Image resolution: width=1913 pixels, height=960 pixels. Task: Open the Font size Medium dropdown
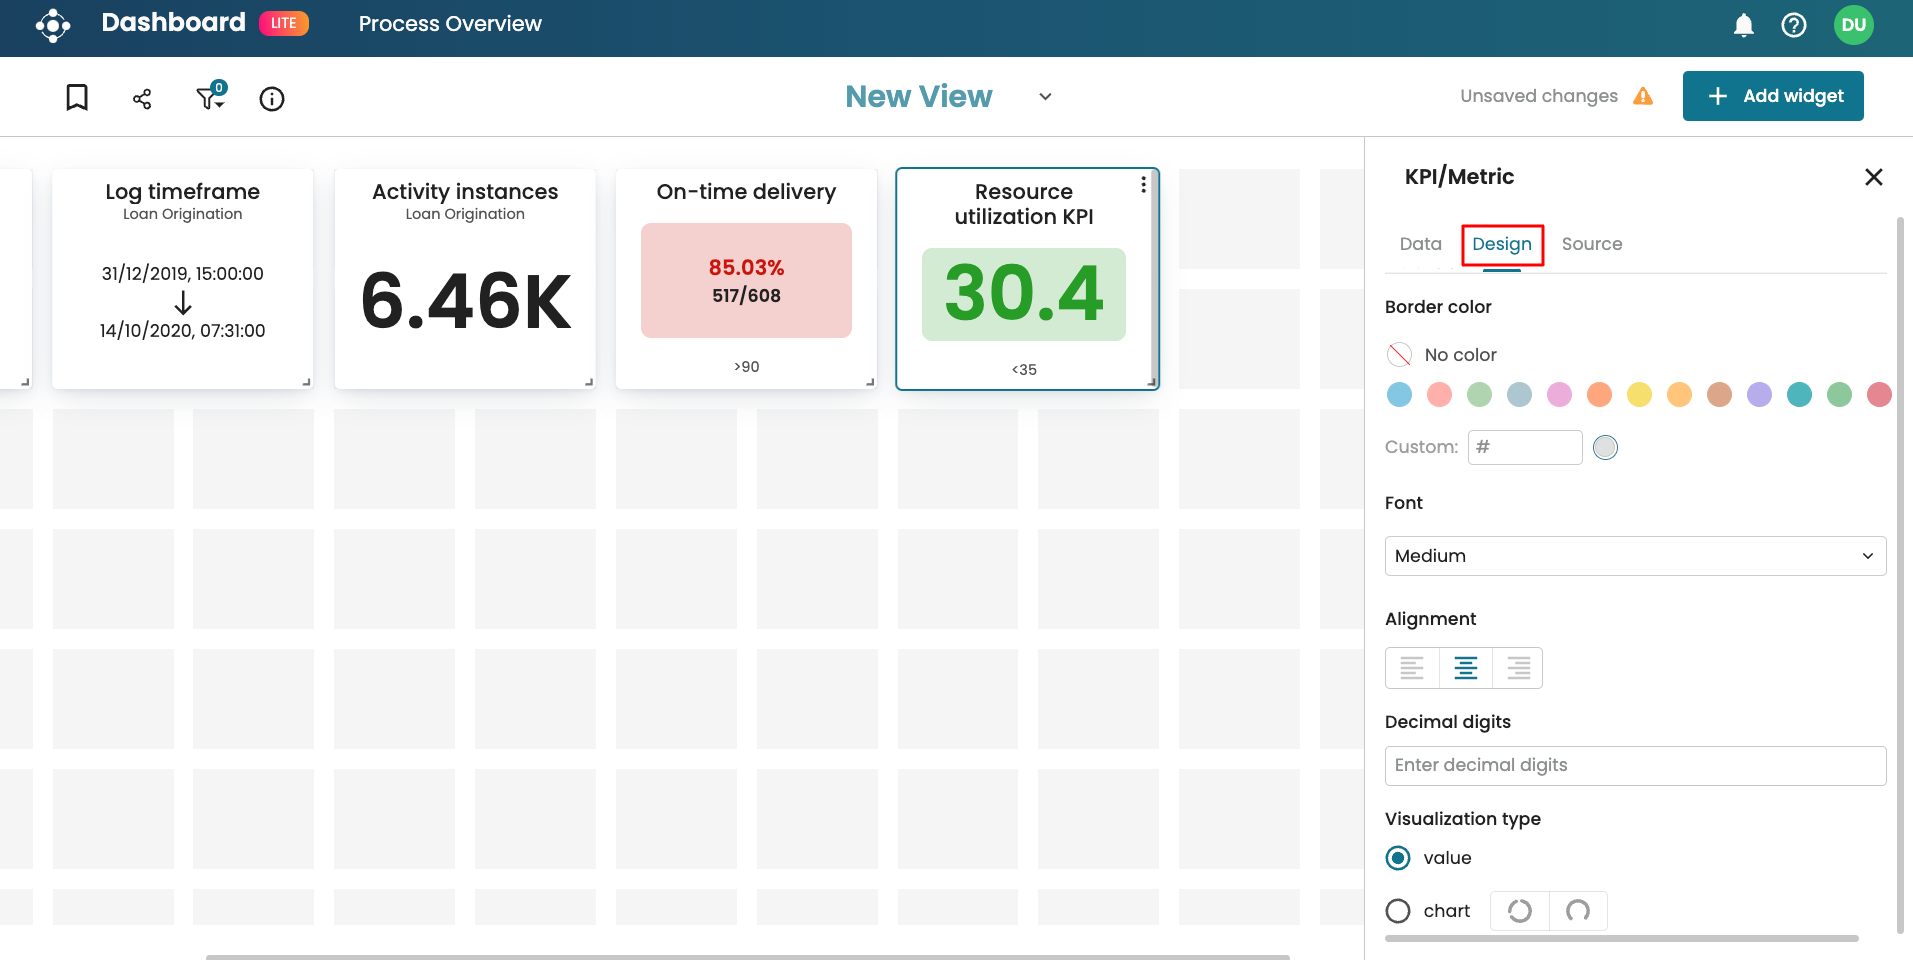point(1635,556)
